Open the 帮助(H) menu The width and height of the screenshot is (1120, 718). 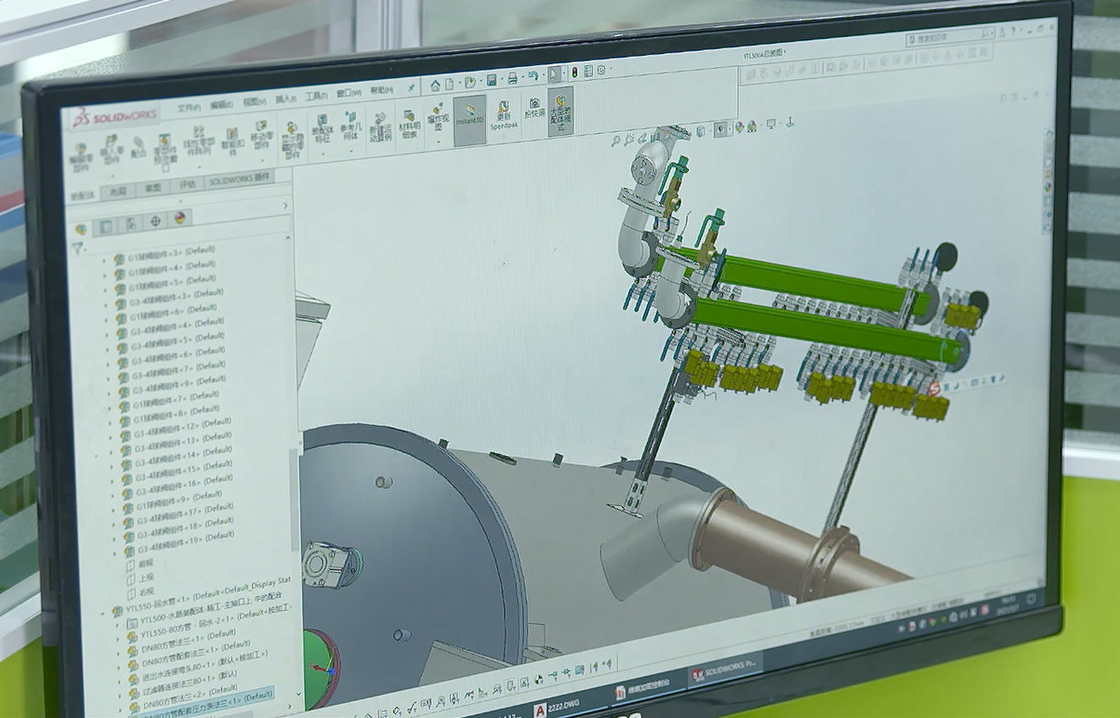[381, 90]
